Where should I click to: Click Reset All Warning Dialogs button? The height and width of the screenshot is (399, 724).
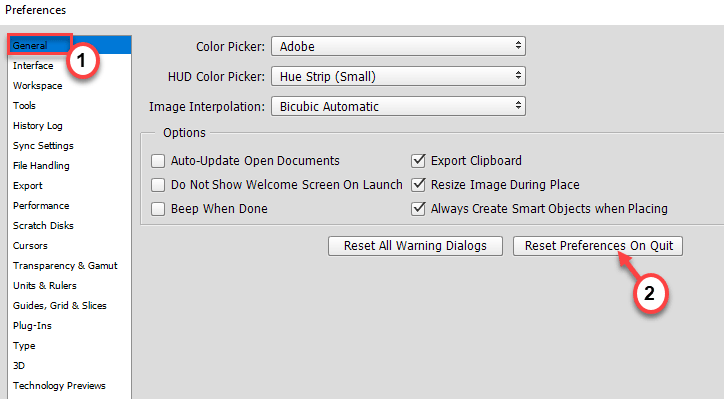(415, 246)
